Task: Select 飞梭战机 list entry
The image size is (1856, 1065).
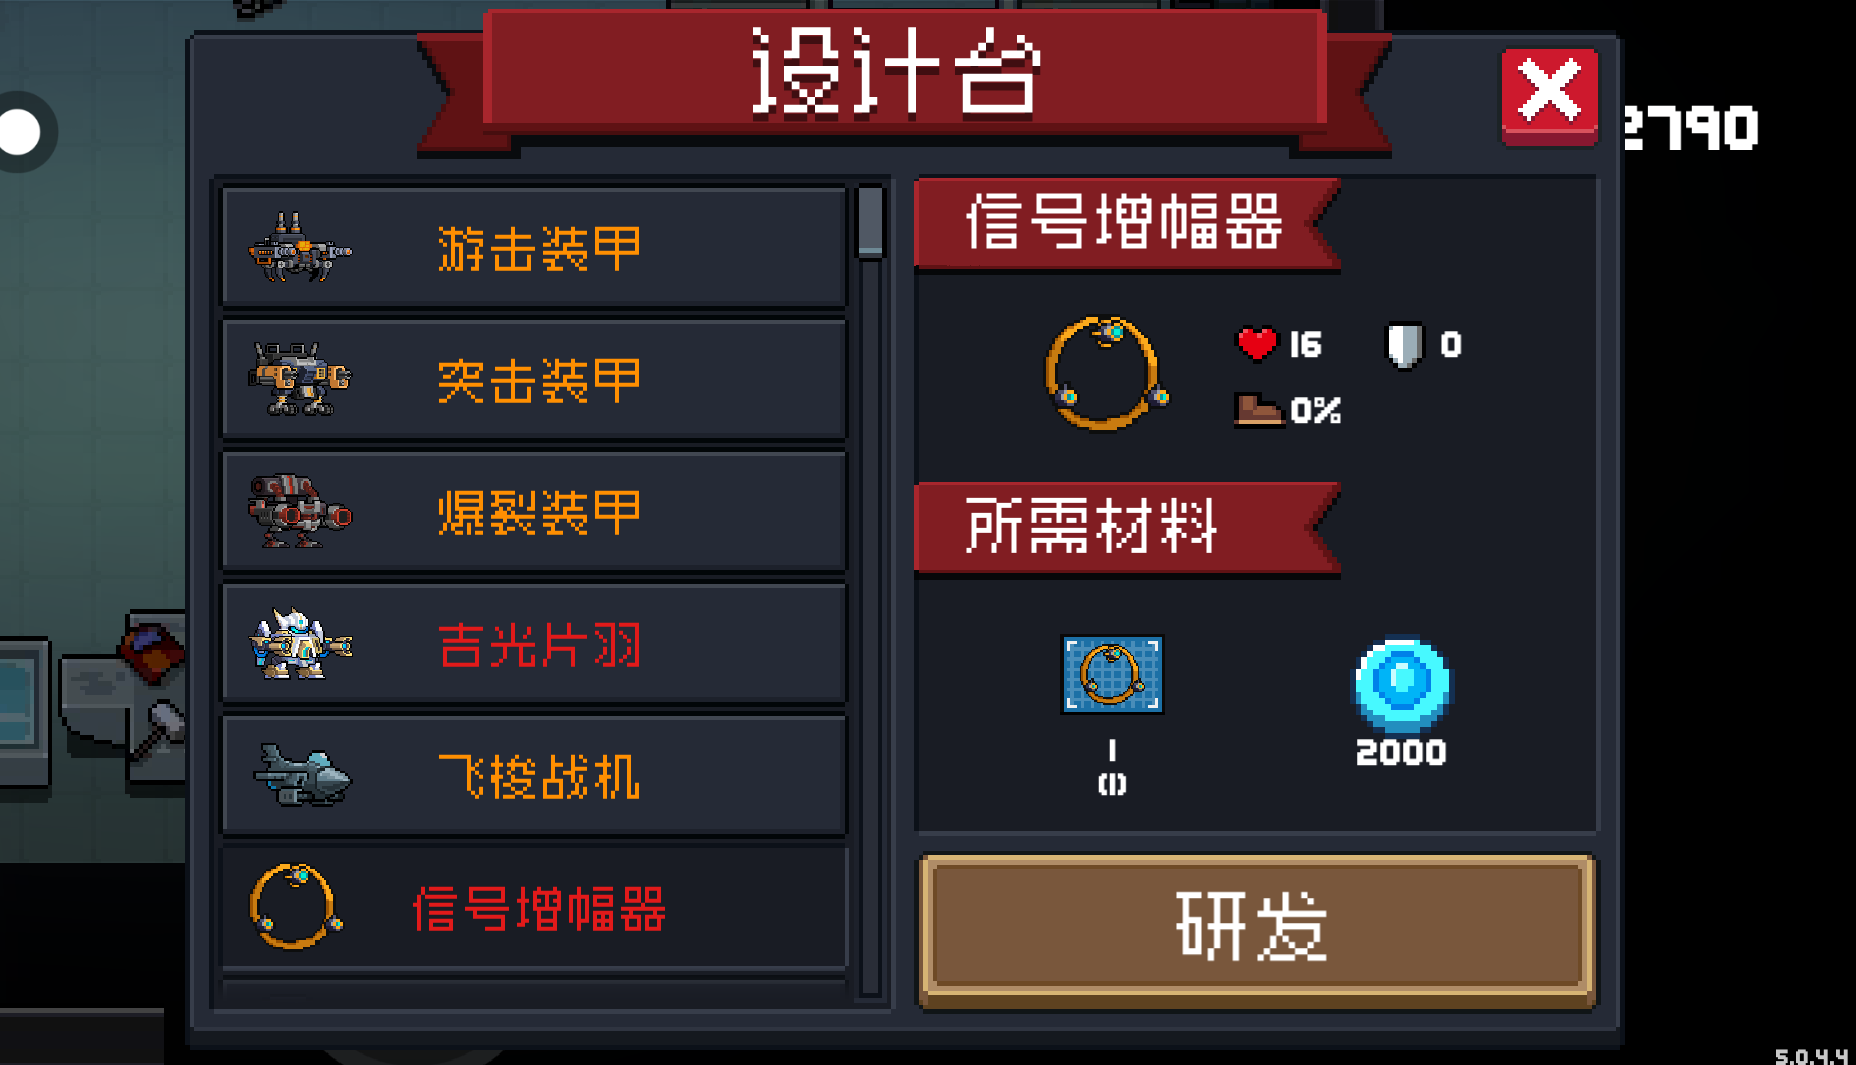Action: [x=534, y=775]
